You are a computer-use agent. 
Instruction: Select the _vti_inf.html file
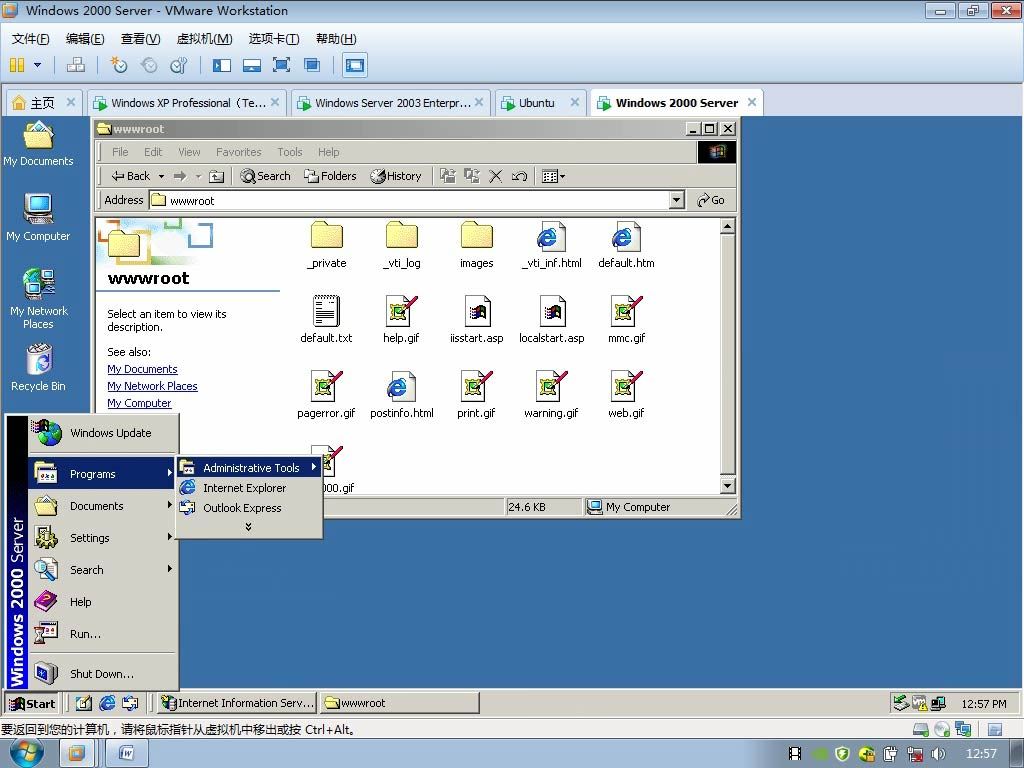tap(552, 244)
